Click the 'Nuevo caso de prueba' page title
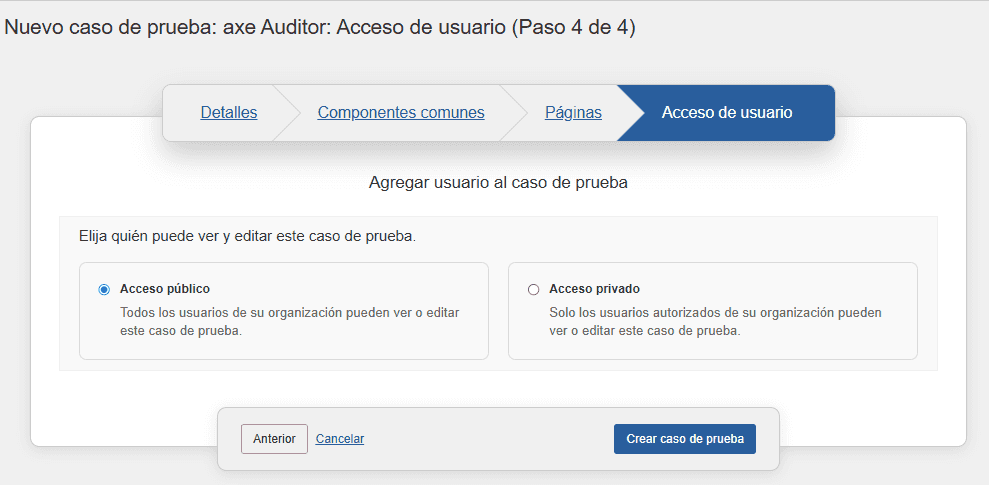The width and height of the screenshot is (989, 485). click(x=320, y=28)
